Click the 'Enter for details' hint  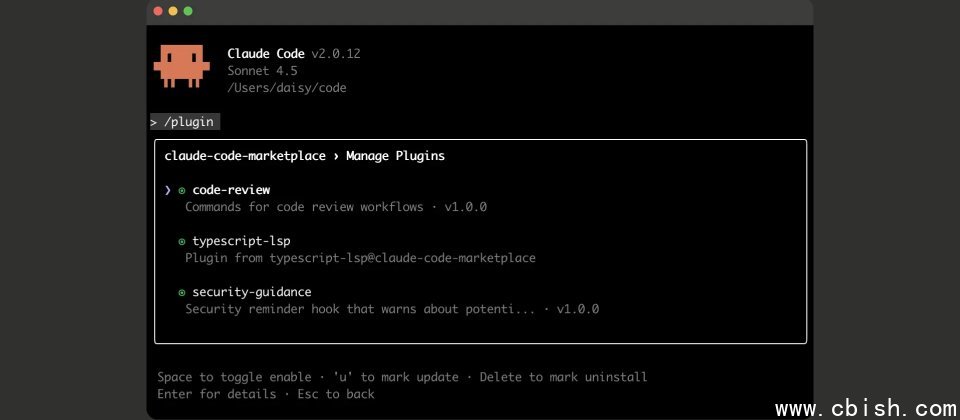(x=216, y=394)
